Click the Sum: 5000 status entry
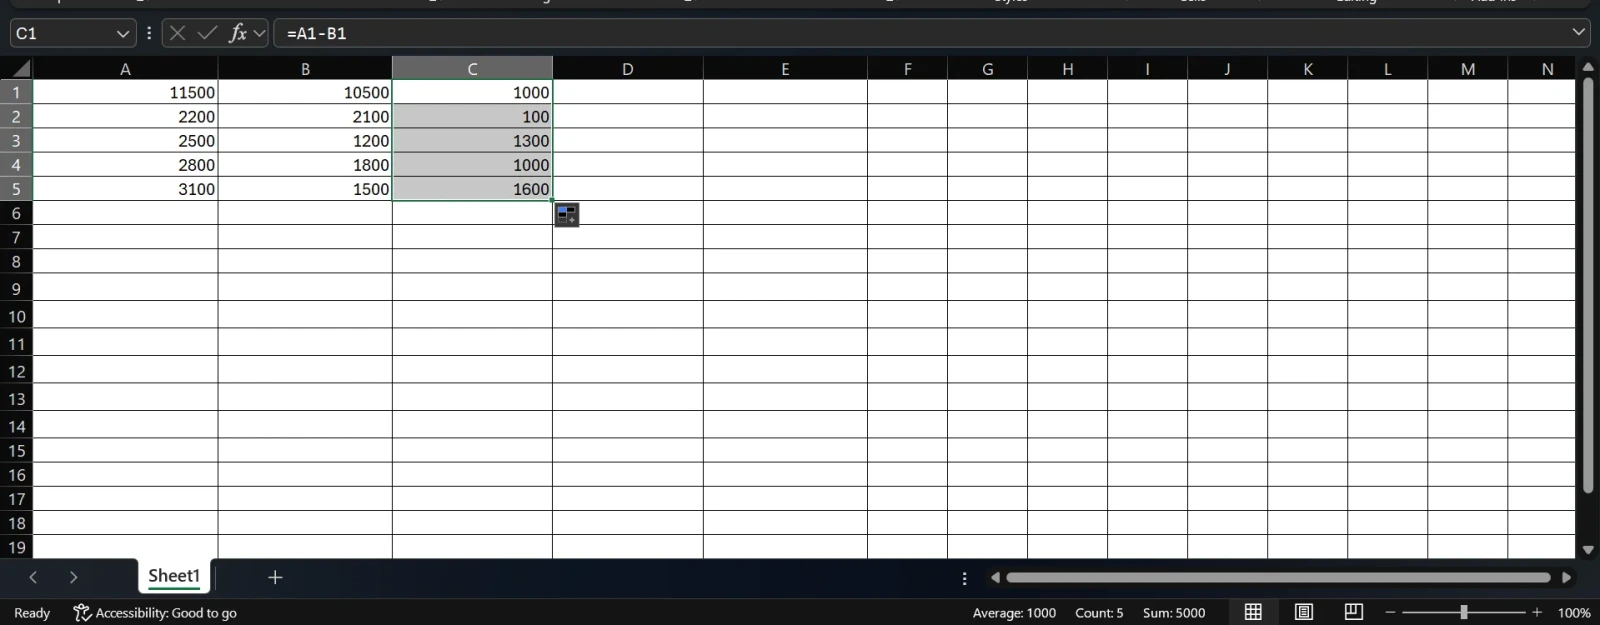Viewport: 1600px width, 625px height. pos(1174,613)
